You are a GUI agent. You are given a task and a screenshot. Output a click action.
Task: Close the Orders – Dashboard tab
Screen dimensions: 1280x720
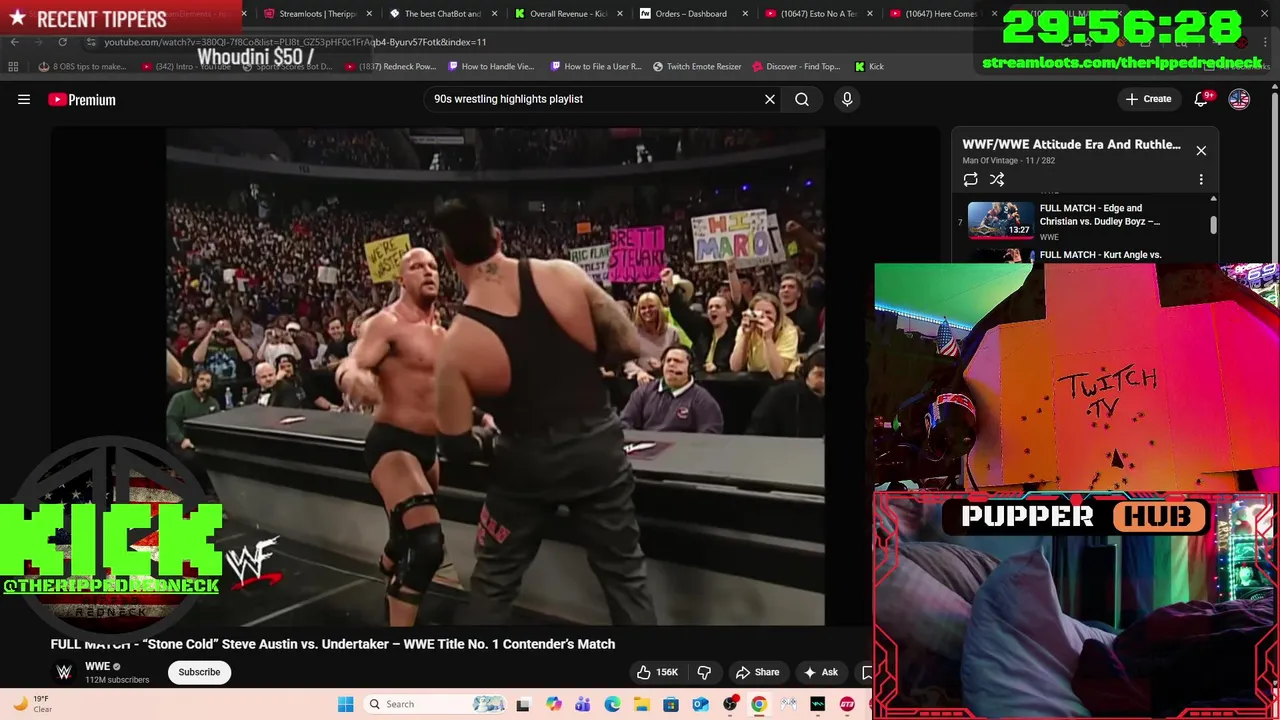(745, 14)
